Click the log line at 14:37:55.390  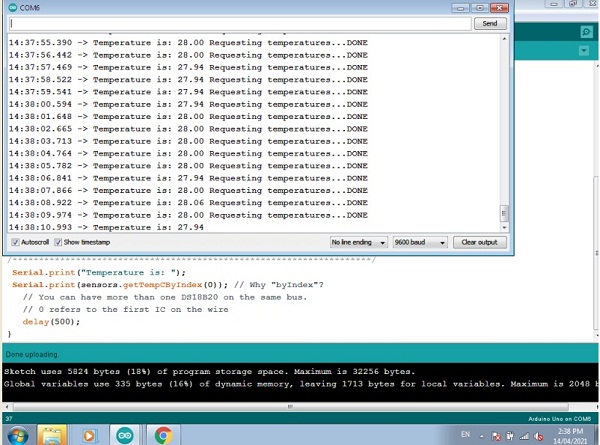click(188, 42)
